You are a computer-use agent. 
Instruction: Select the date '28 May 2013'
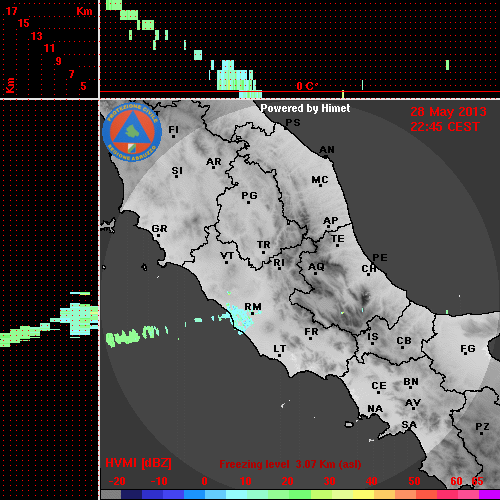tap(448, 112)
